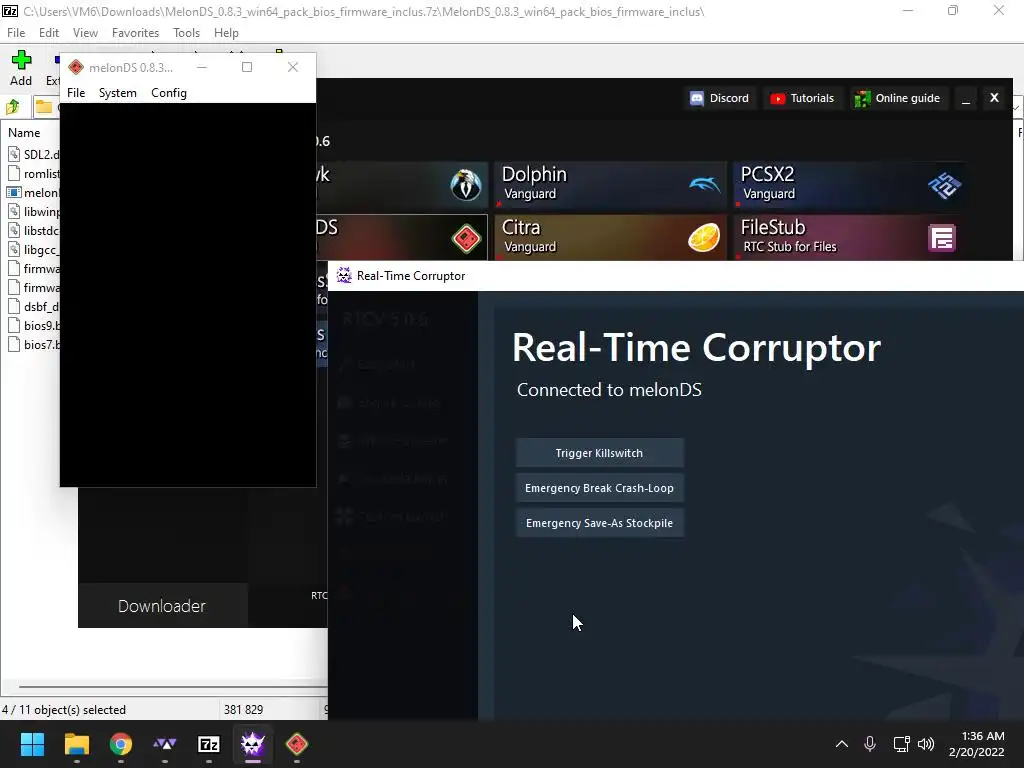The width and height of the screenshot is (1024, 768).
Task: Select libstdc file in 7-Zip list
Action: [33, 231]
